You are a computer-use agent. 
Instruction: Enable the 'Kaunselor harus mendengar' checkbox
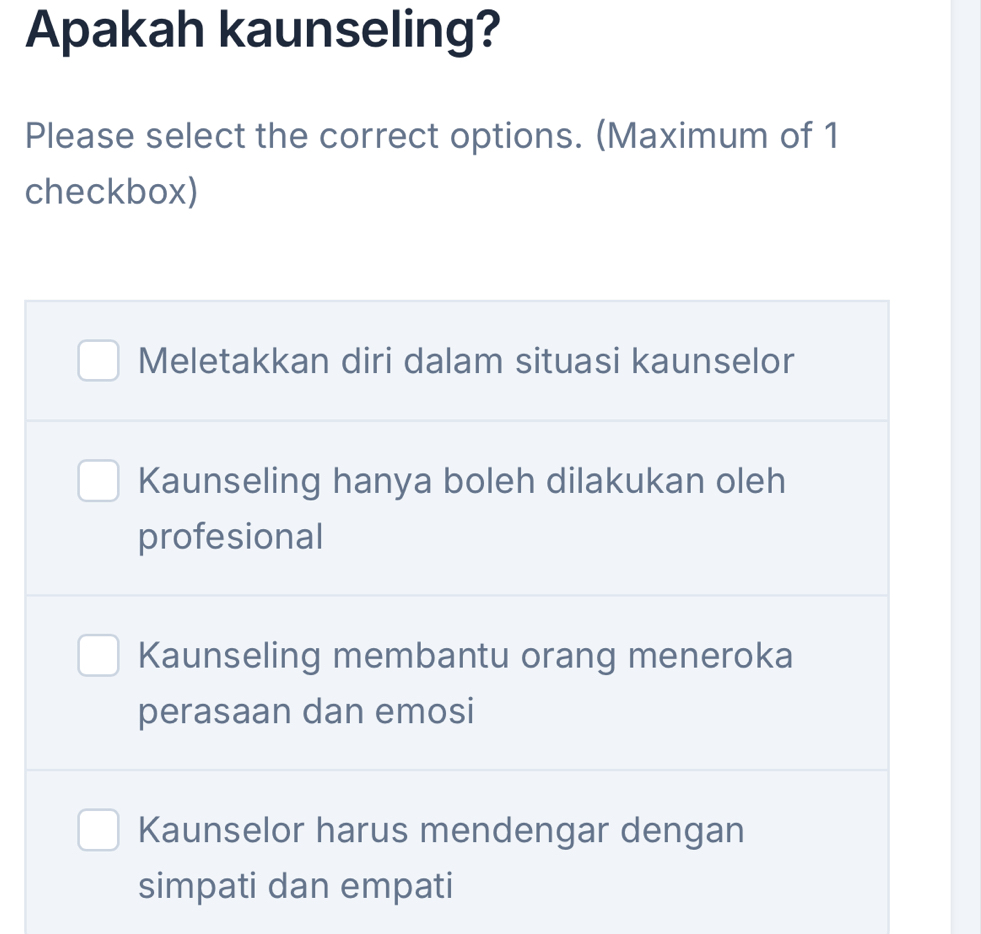[x=98, y=830]
